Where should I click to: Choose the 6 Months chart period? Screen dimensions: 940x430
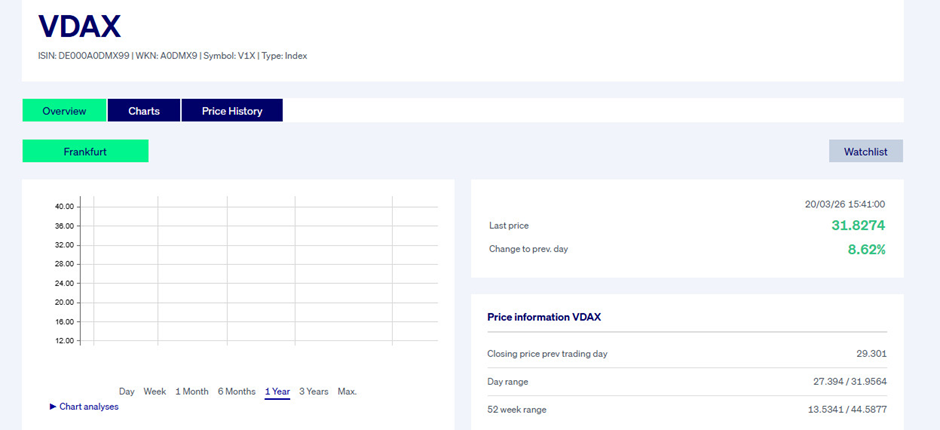coord(237,391)
